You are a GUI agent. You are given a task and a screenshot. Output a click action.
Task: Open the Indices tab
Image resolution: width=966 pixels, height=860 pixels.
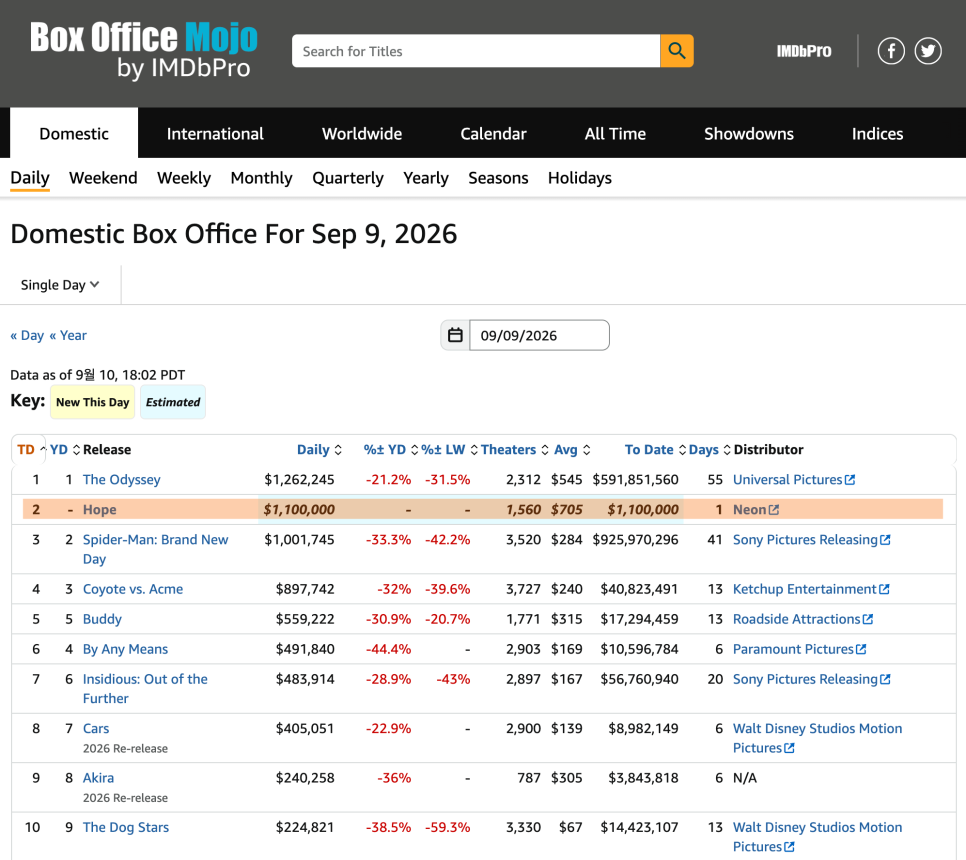(877, 133)
